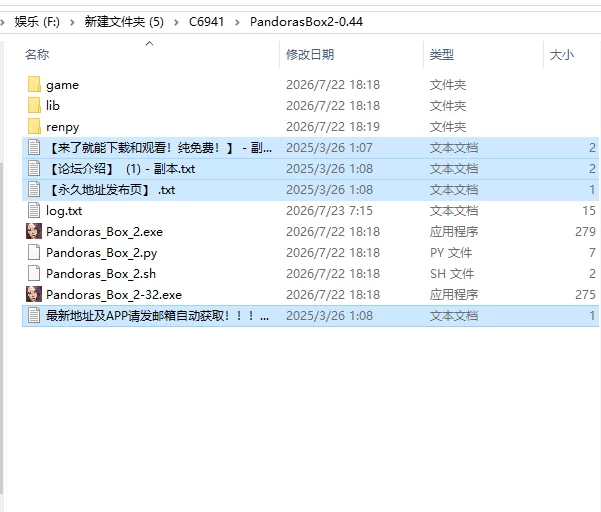Image resolution: width=601 pixels, height=512 pixels.
Task: Click the Pandoras_Box_2.sh file icon
Action: [34, 274]
